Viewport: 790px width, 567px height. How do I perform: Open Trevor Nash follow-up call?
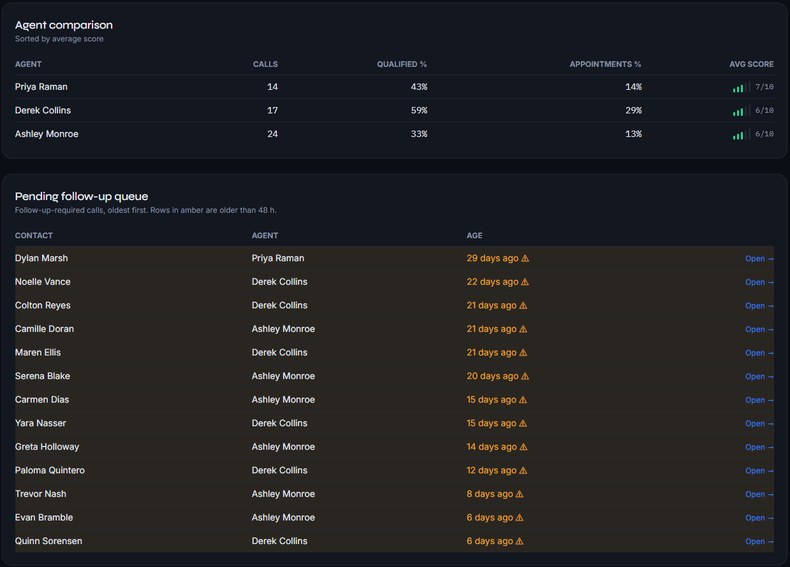pyautogui.click(x=759, y=494)
